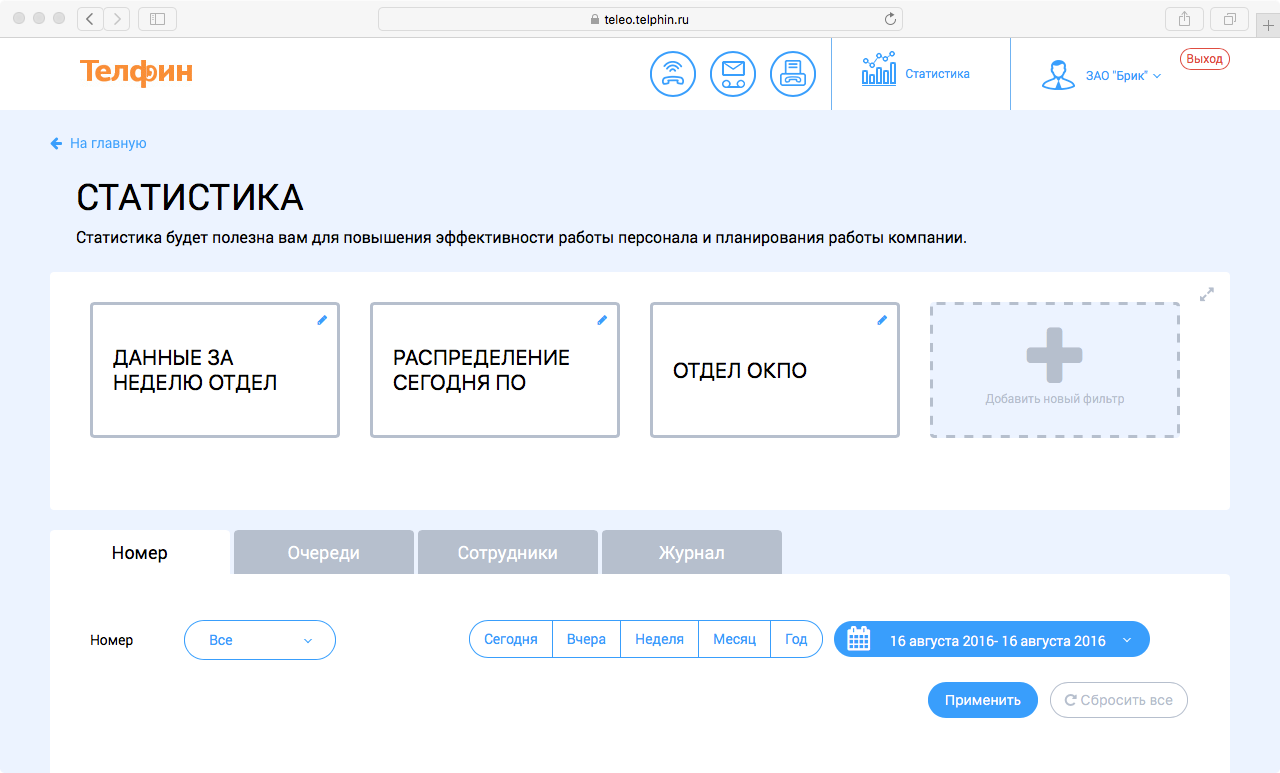Expand the filters panel with arrows icon
Screen dimensions: 1280x773
pyautogui.click(x=1207, y=295)
